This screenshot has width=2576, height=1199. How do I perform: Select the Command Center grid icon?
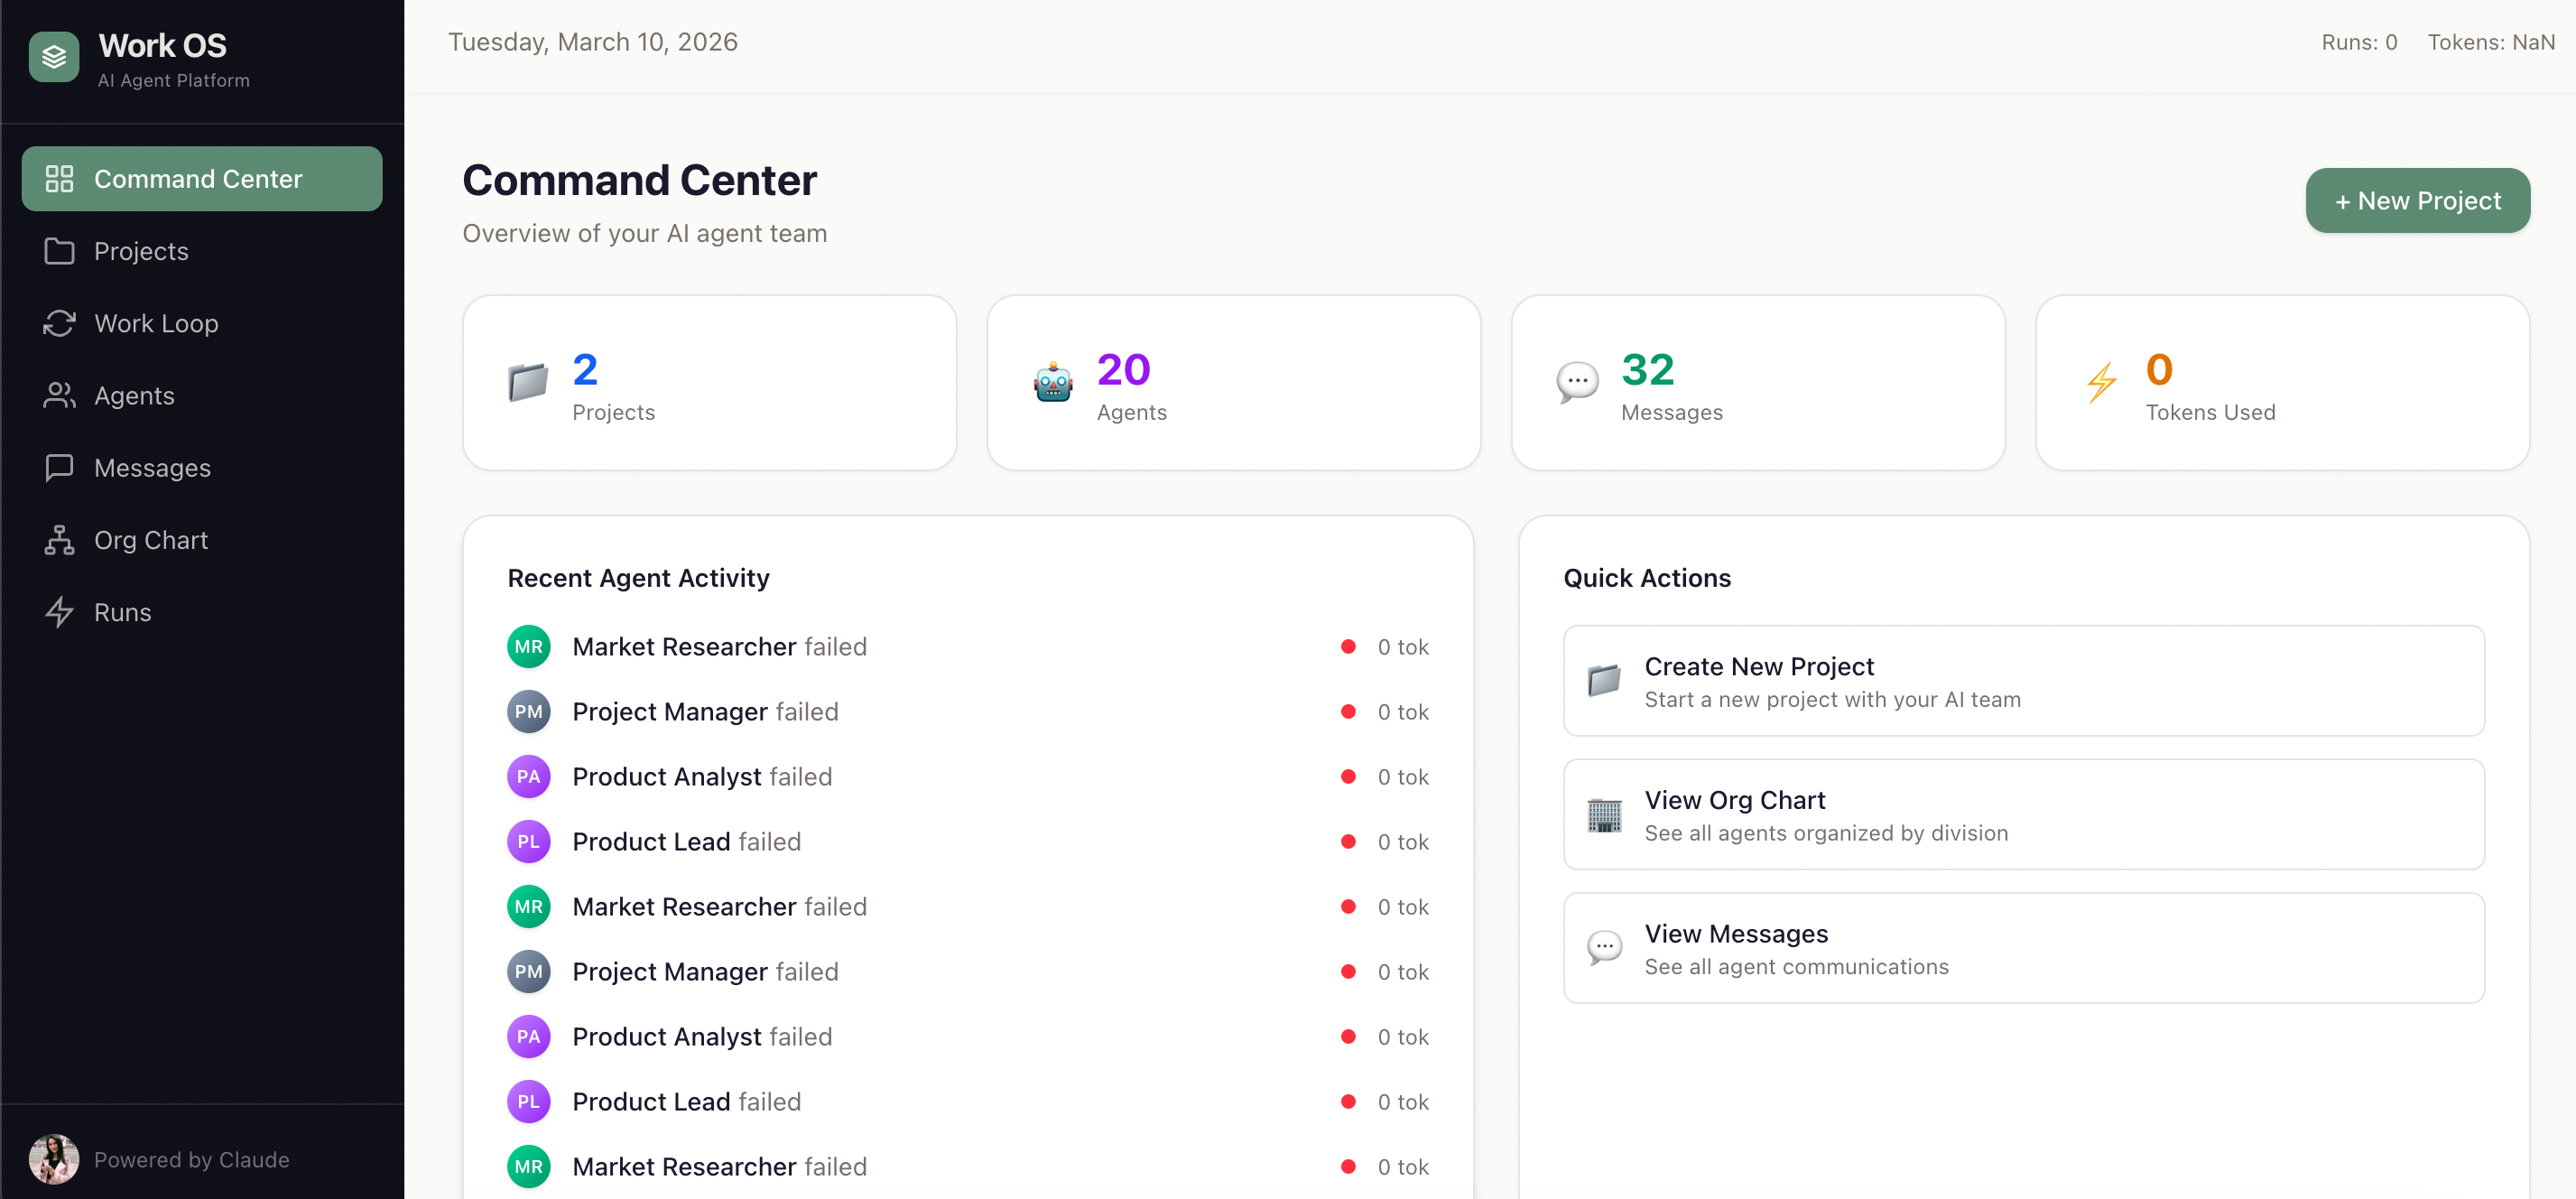click(x=59, y=178)
